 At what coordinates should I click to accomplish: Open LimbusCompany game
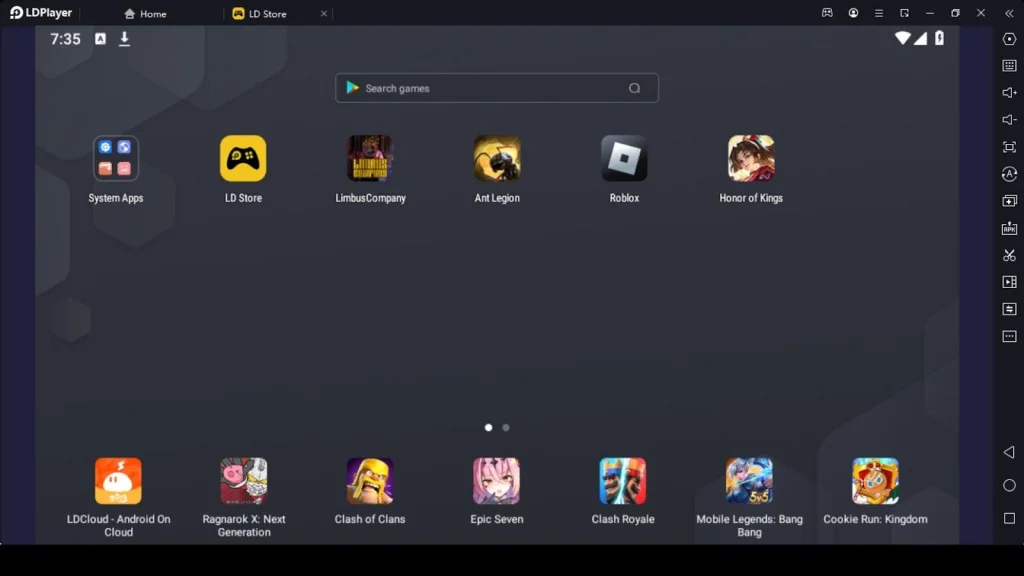370,158
